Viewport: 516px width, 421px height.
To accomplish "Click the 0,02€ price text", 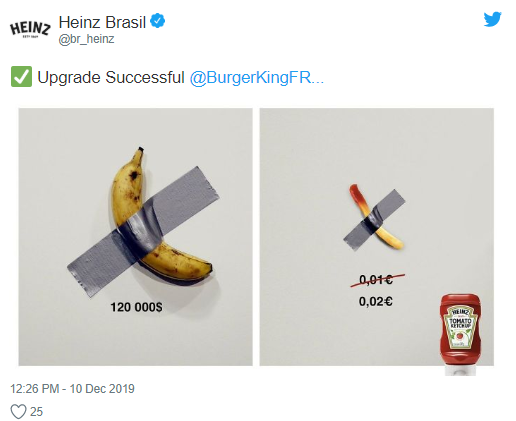I will pyautogui.click(x=376, y=301).
